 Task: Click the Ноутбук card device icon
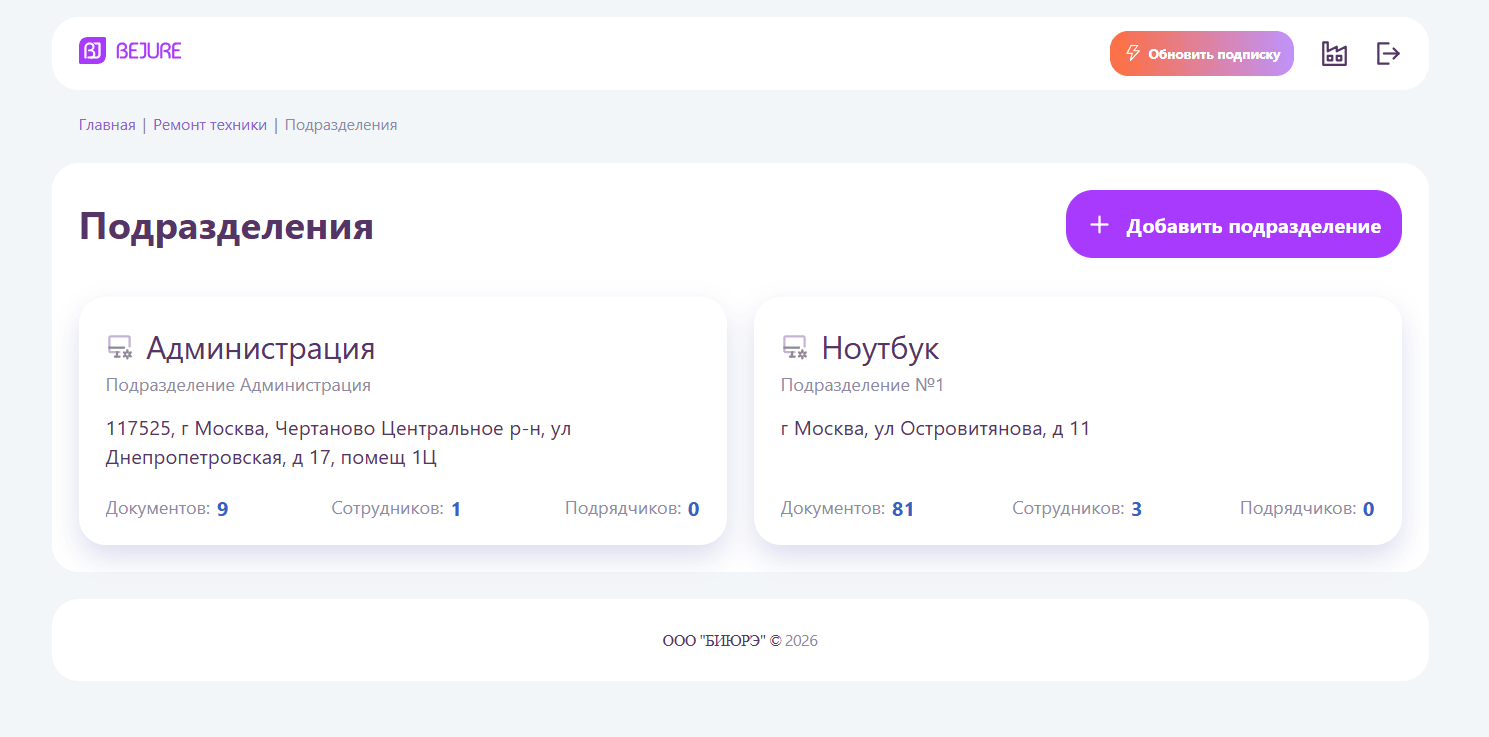pos(795,348)
